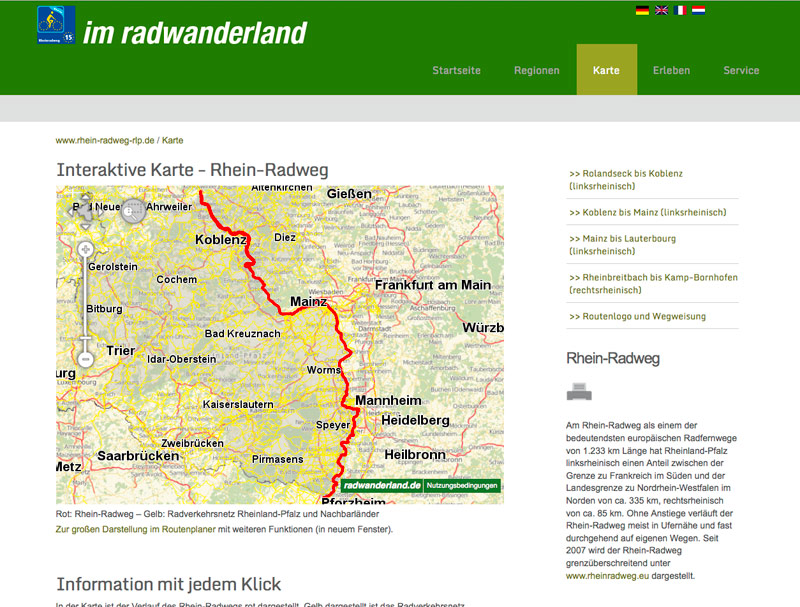
Task: Select the French flag
Action: (x=680, y=10)
